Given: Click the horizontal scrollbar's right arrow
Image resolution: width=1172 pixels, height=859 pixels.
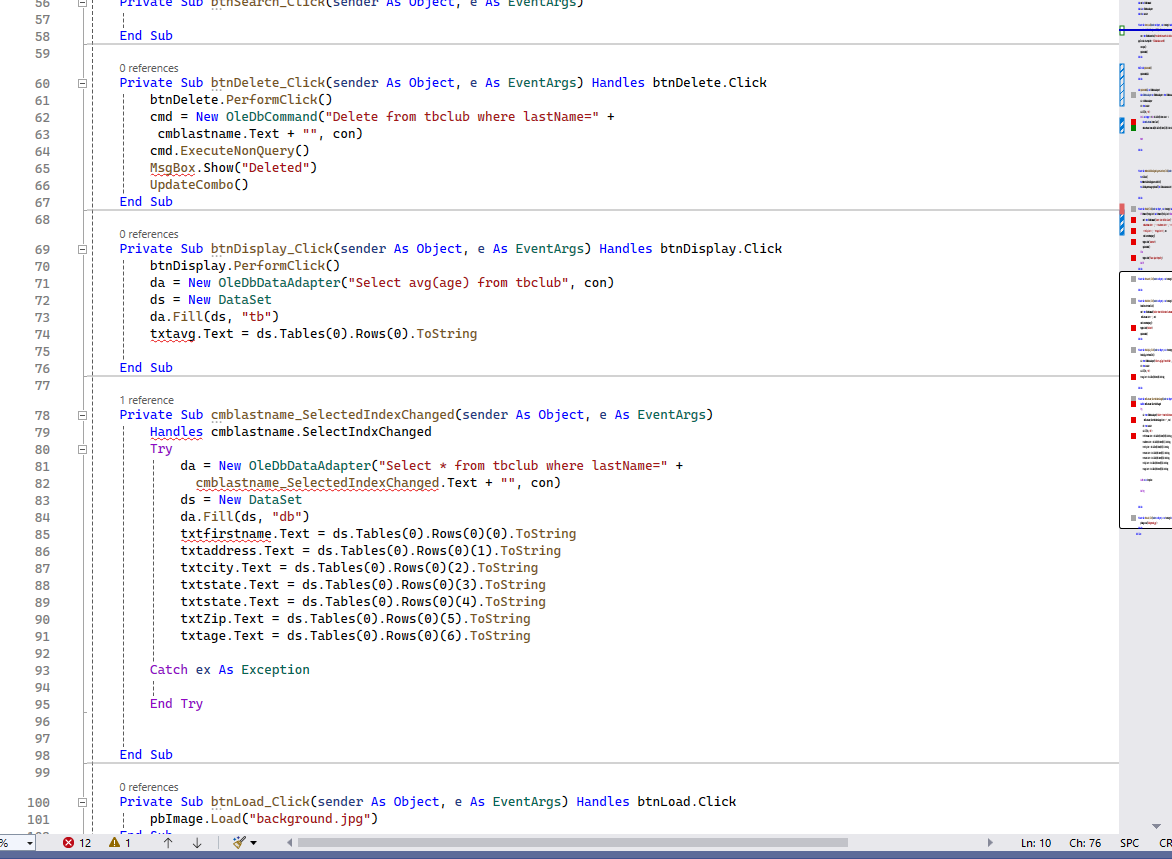Looking at the screenshot, I should tap(990, 842).
